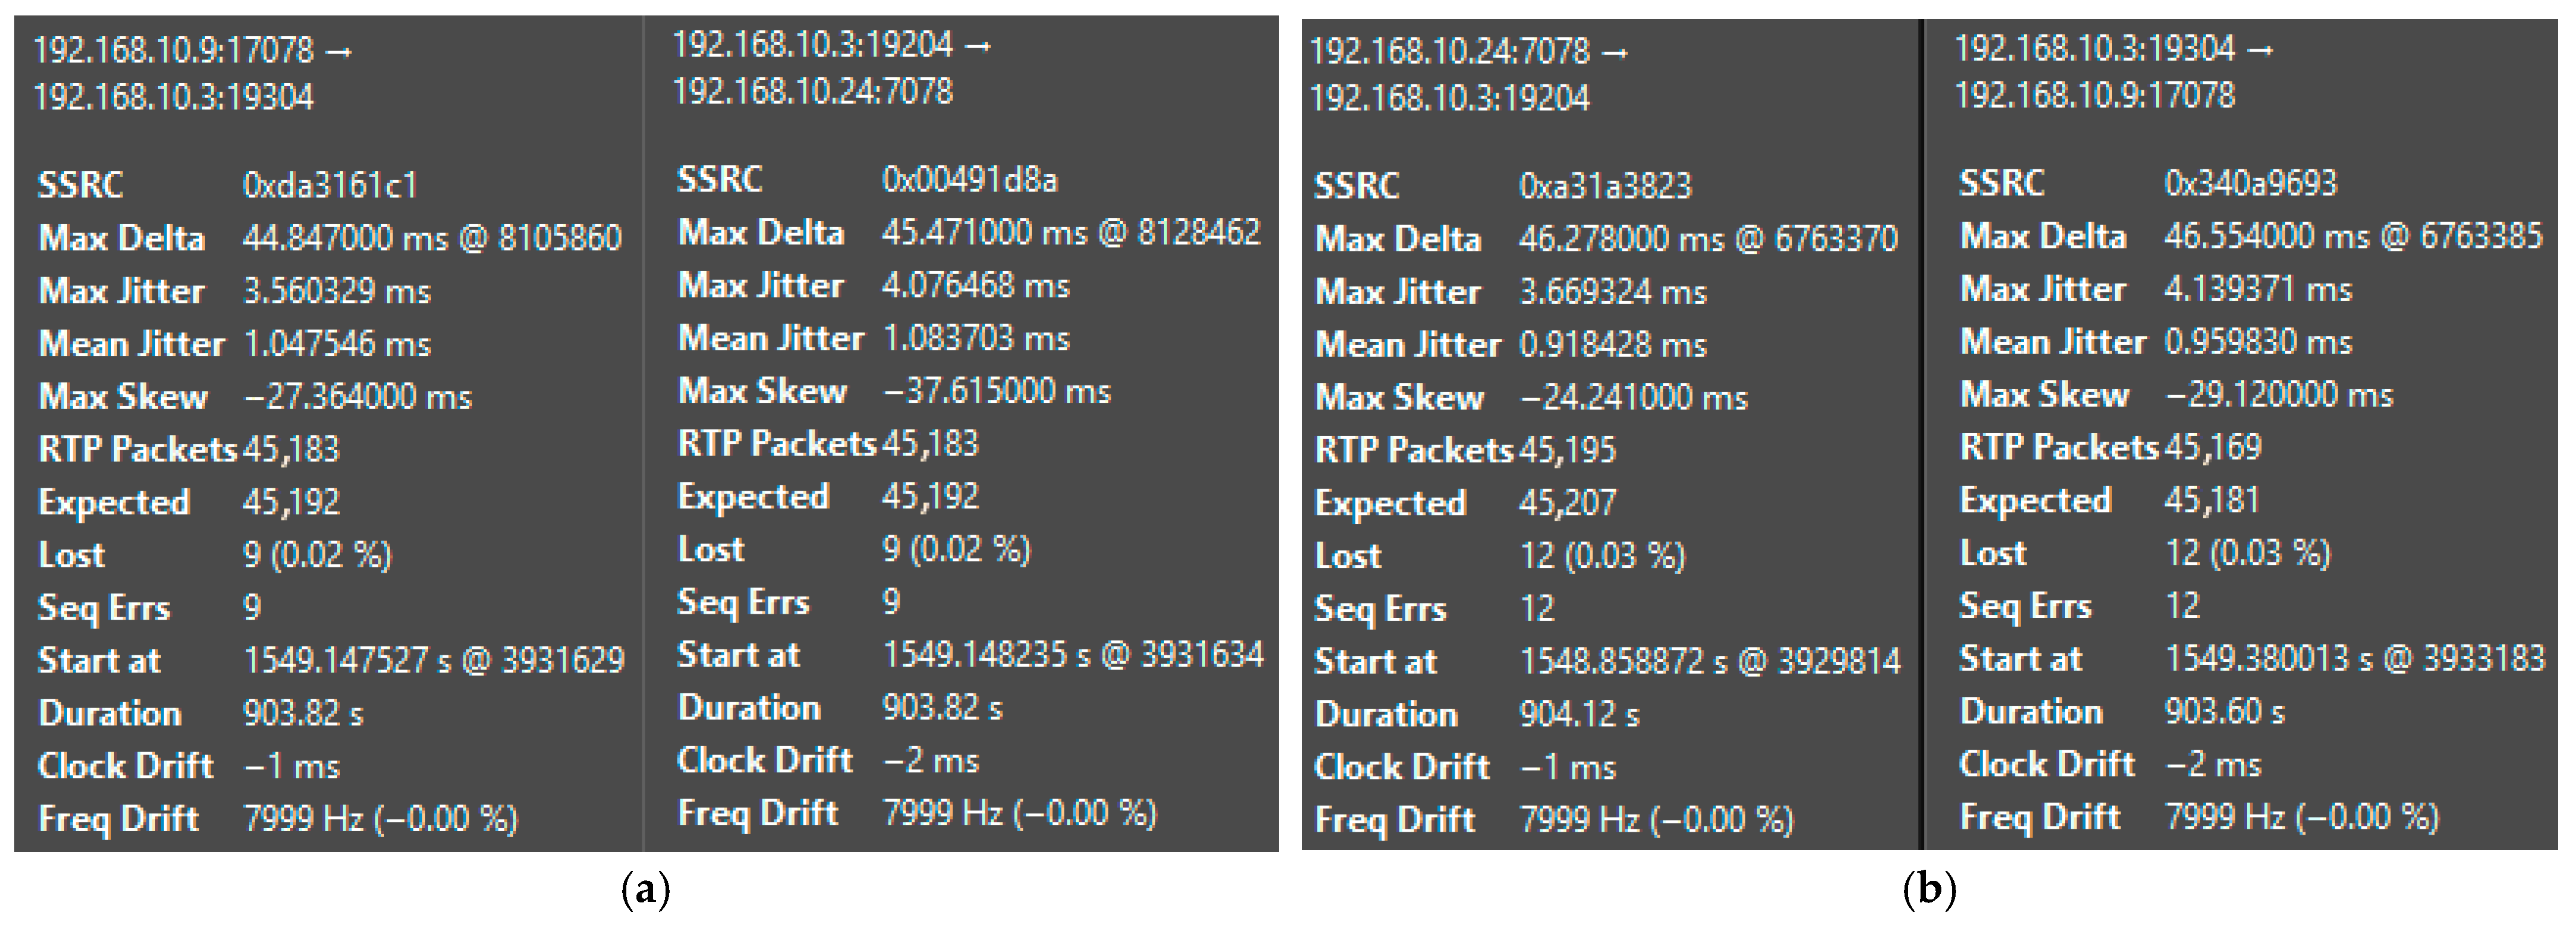Select the Expected packets value 45,181
Screen dimensions: 2576x925
coord(2211,500)
